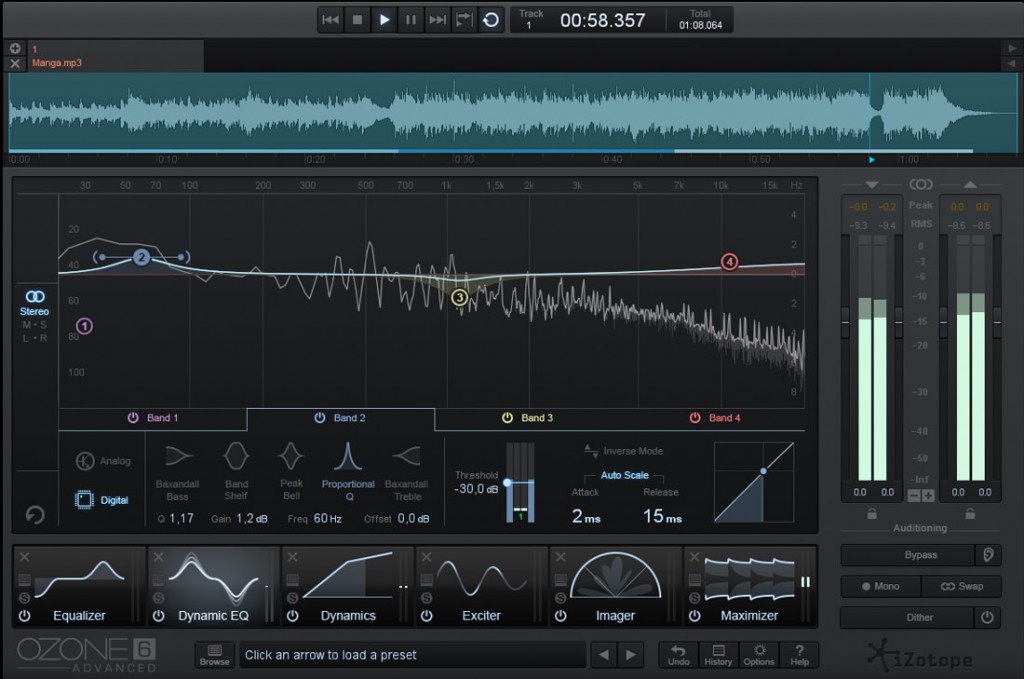Open the Imager module

tap(616, 586)
